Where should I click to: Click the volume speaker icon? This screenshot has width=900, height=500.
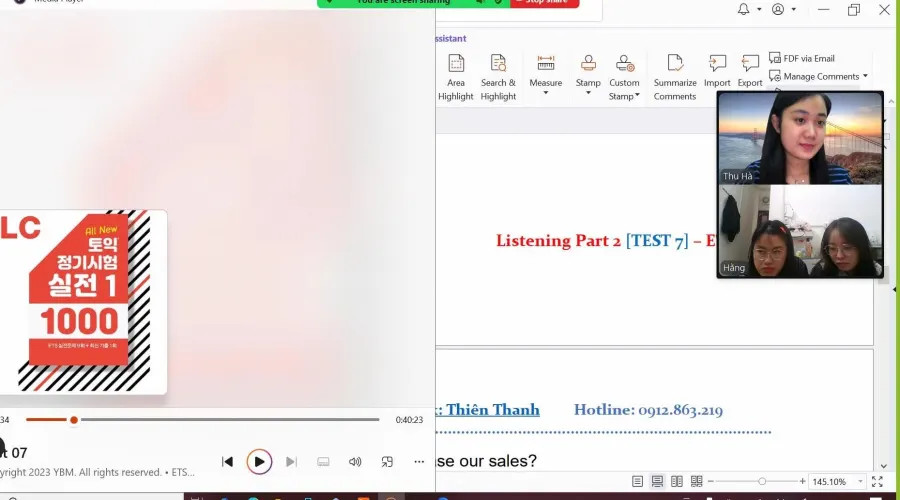point(355,462)
